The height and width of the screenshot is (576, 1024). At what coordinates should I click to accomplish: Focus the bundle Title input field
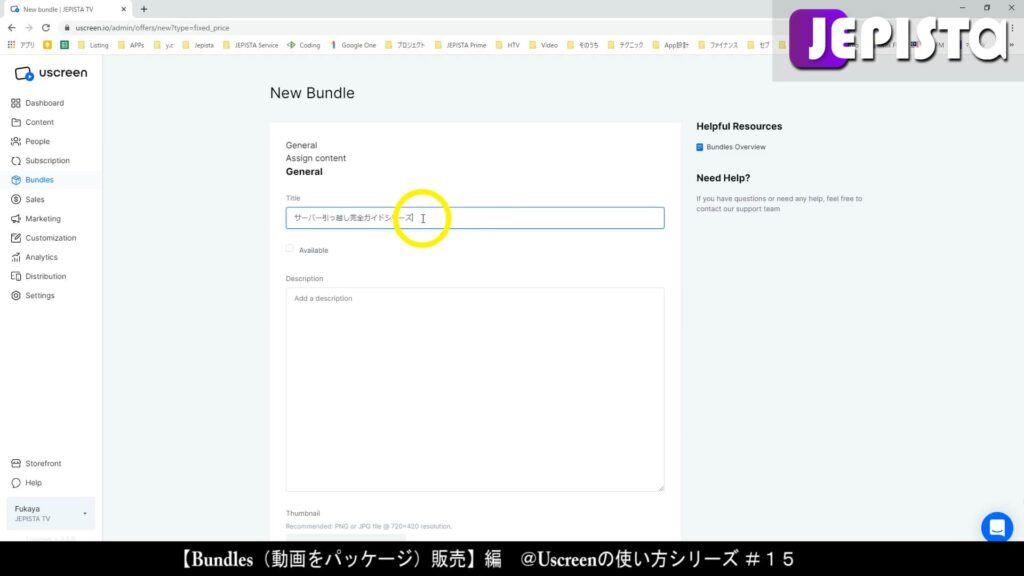pos(475,218)
